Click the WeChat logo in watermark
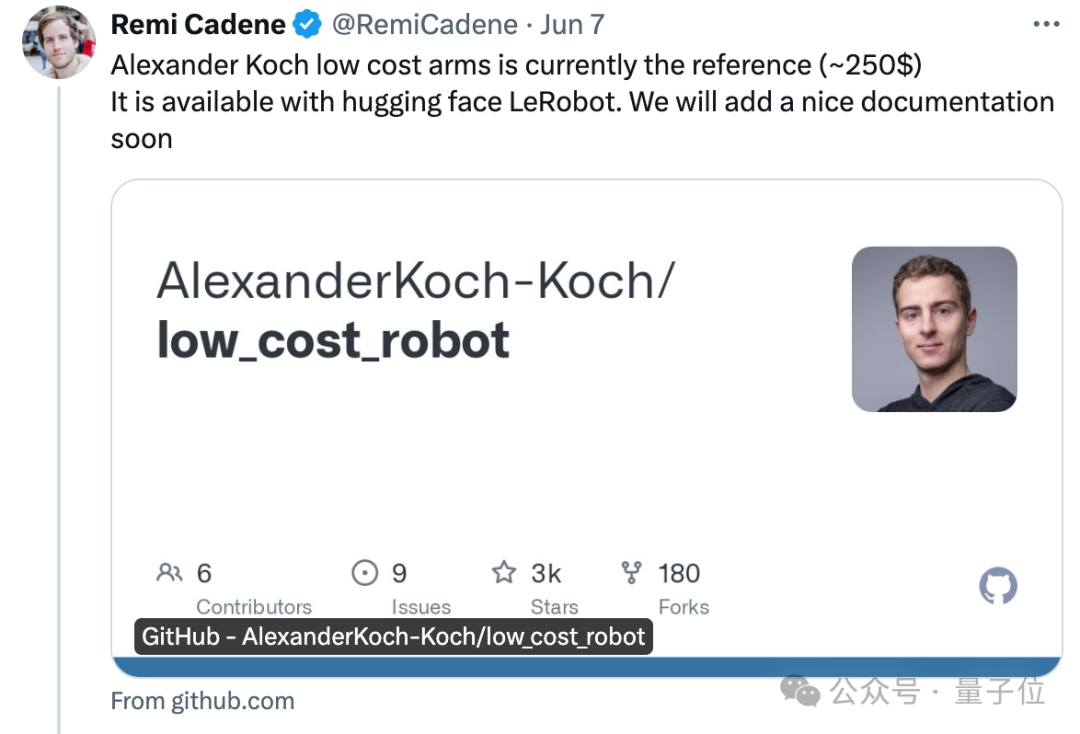Screen dimensions: 1080x734 [800, 691]
